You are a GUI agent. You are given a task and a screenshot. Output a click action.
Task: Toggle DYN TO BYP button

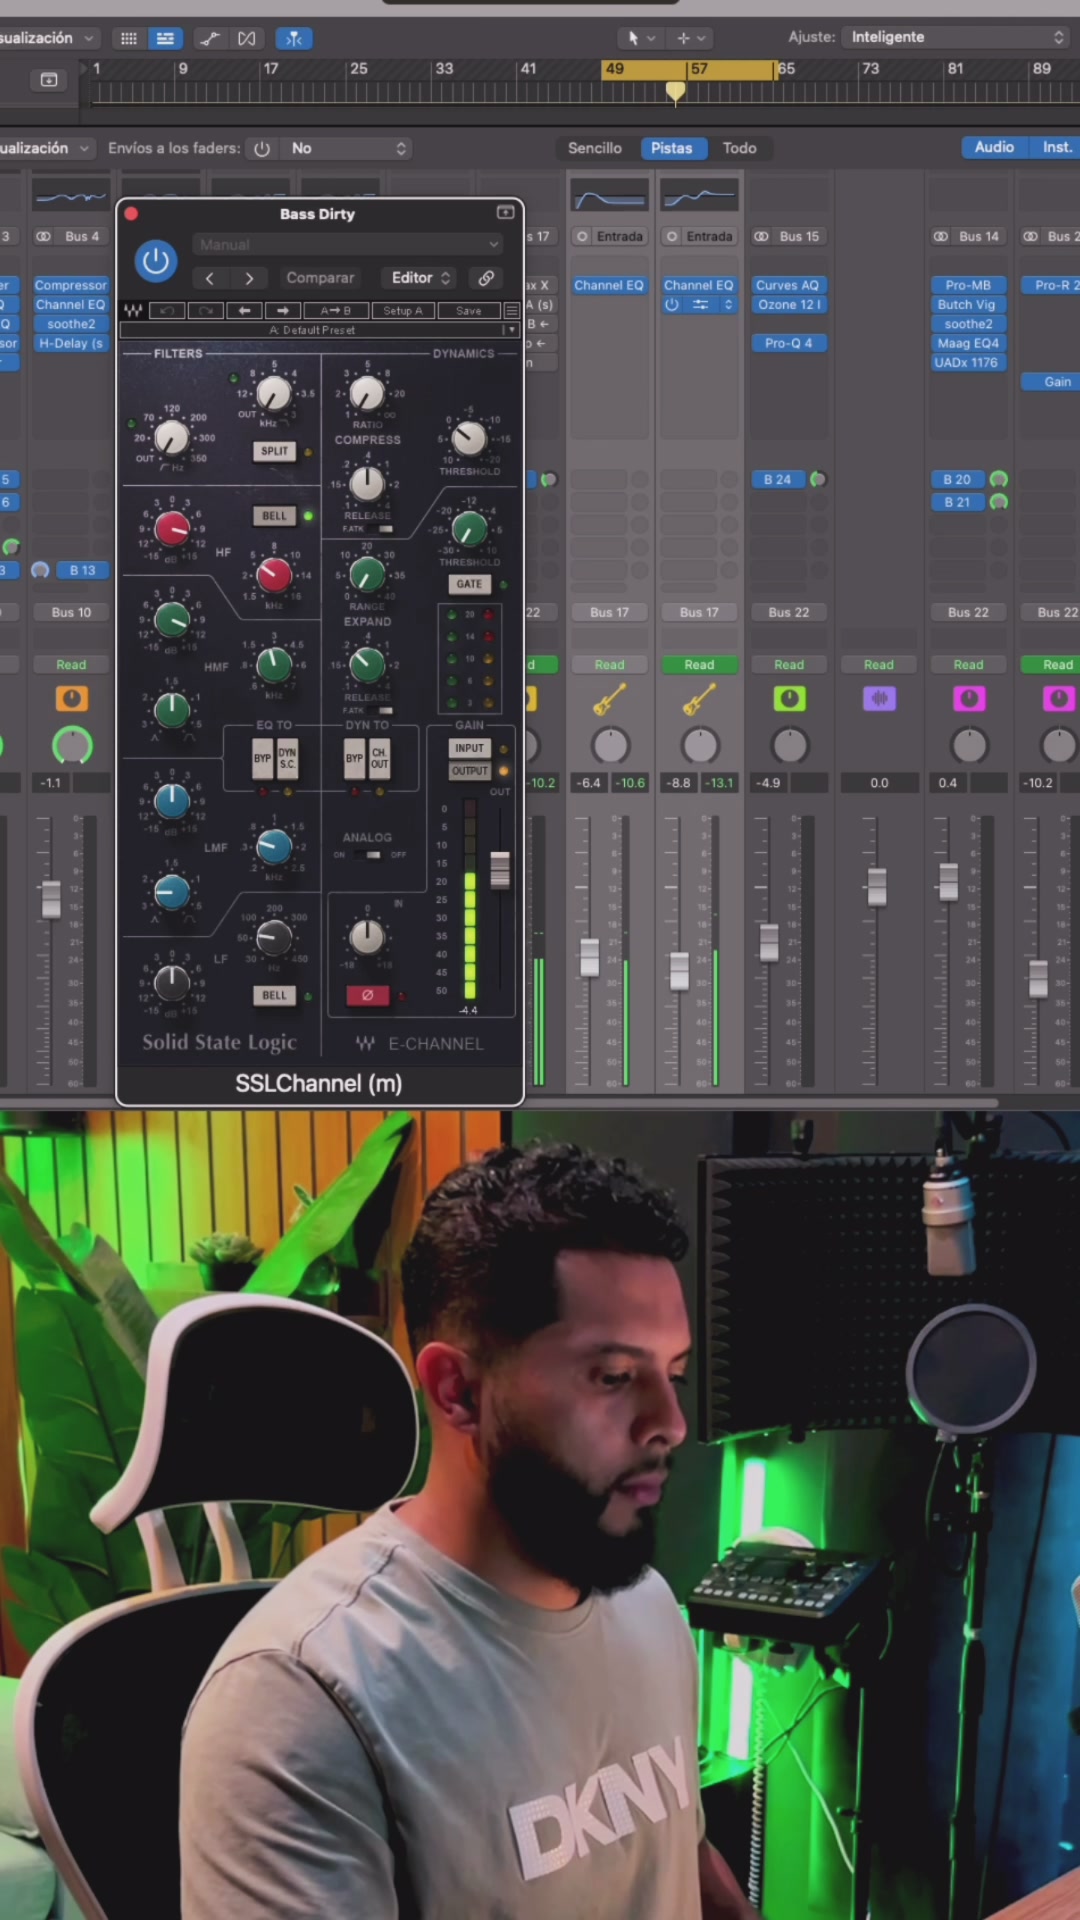click(354, 759)
